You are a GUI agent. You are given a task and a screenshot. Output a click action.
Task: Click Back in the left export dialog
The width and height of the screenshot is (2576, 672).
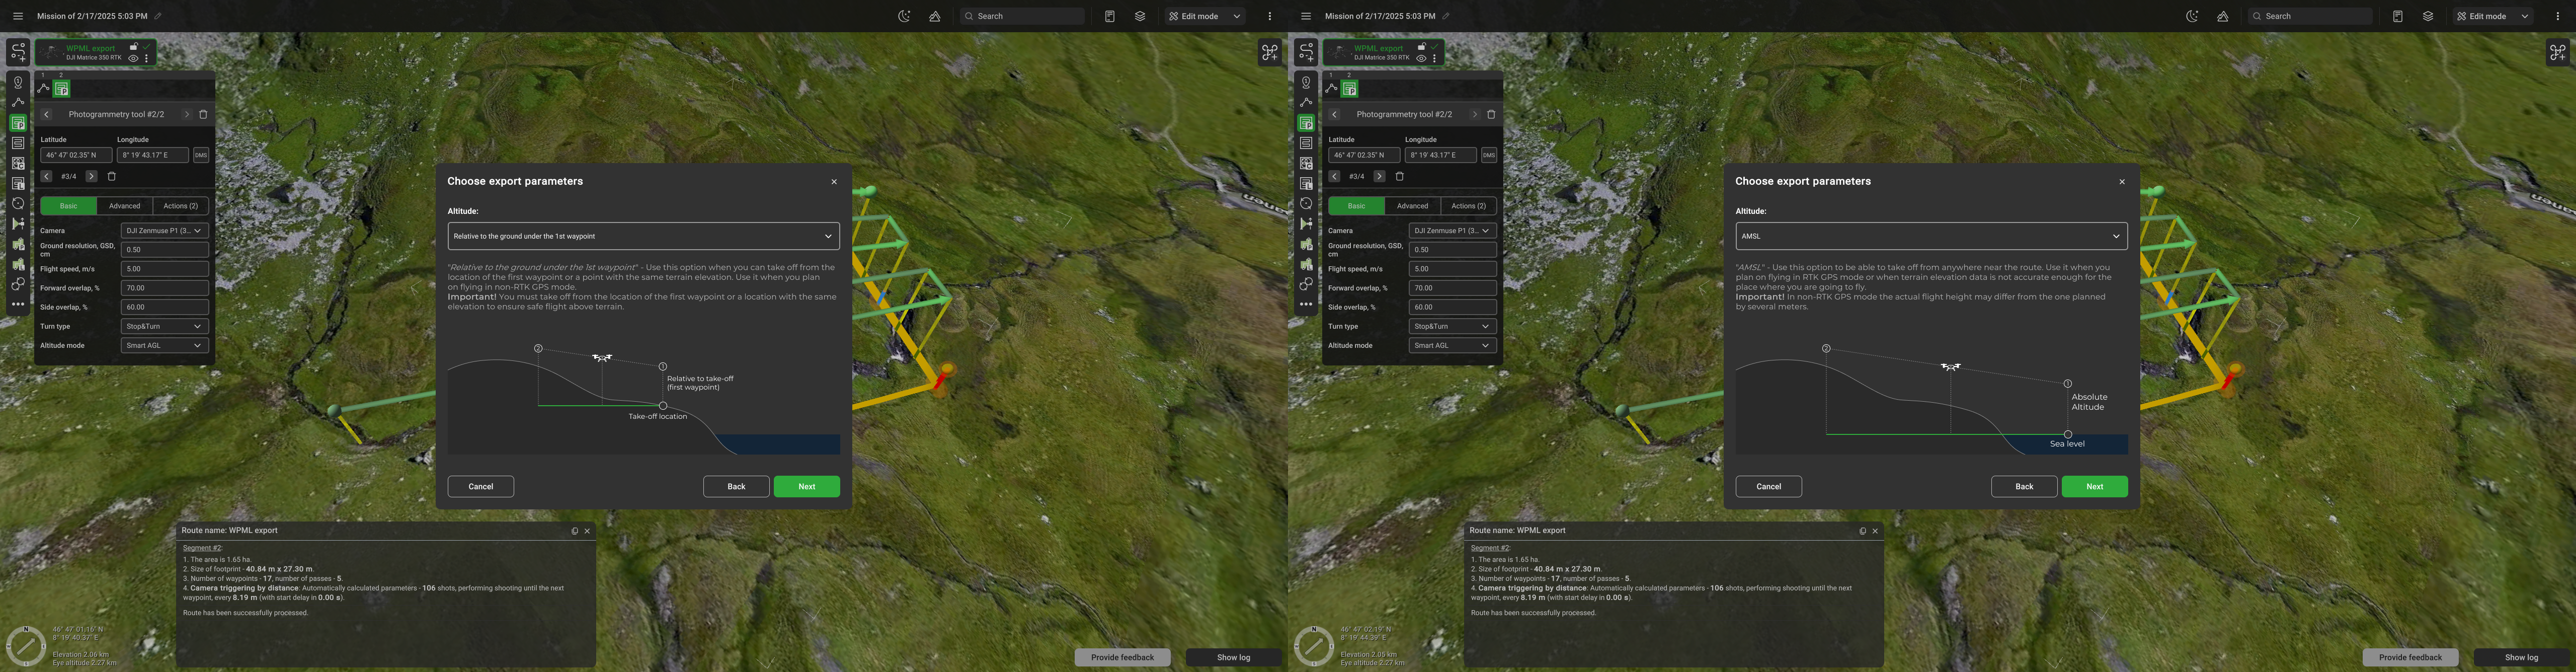[x=736, y=486]
